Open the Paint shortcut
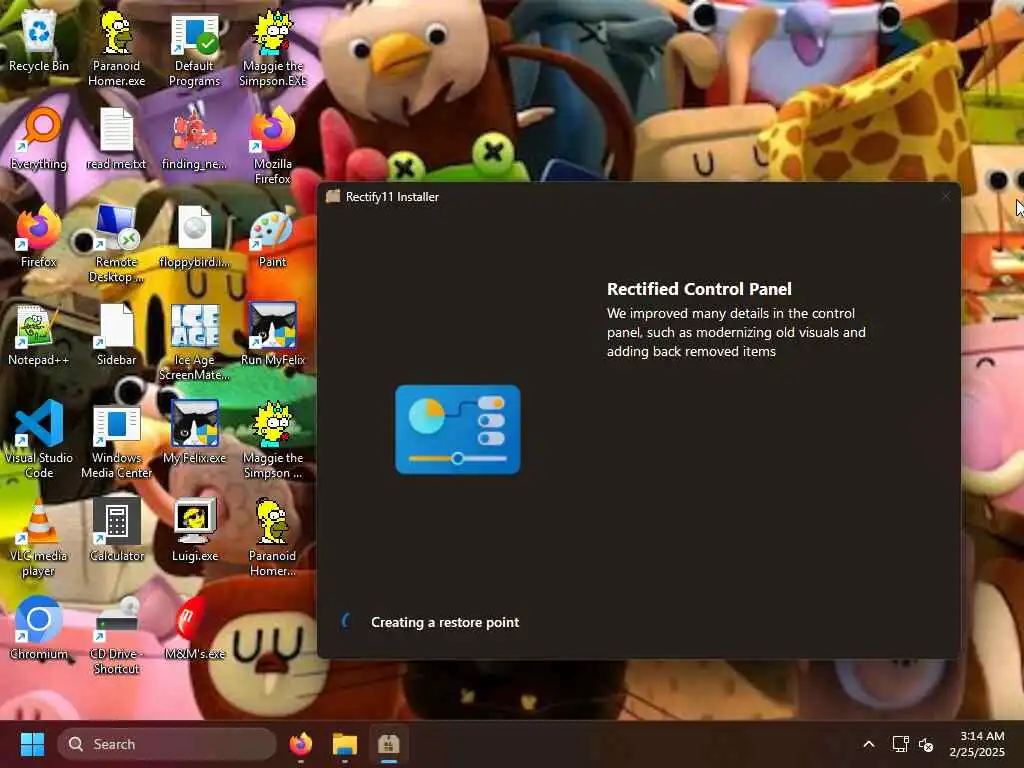 (273, 236)
